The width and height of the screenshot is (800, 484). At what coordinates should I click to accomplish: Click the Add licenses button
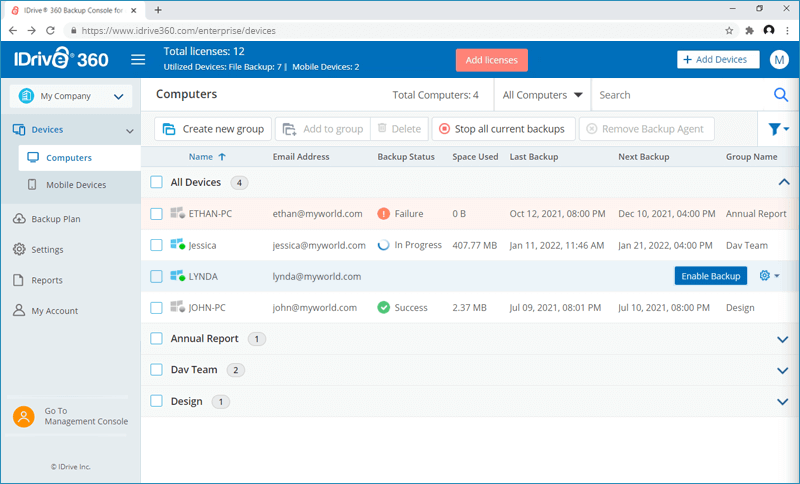pos(491,60)
